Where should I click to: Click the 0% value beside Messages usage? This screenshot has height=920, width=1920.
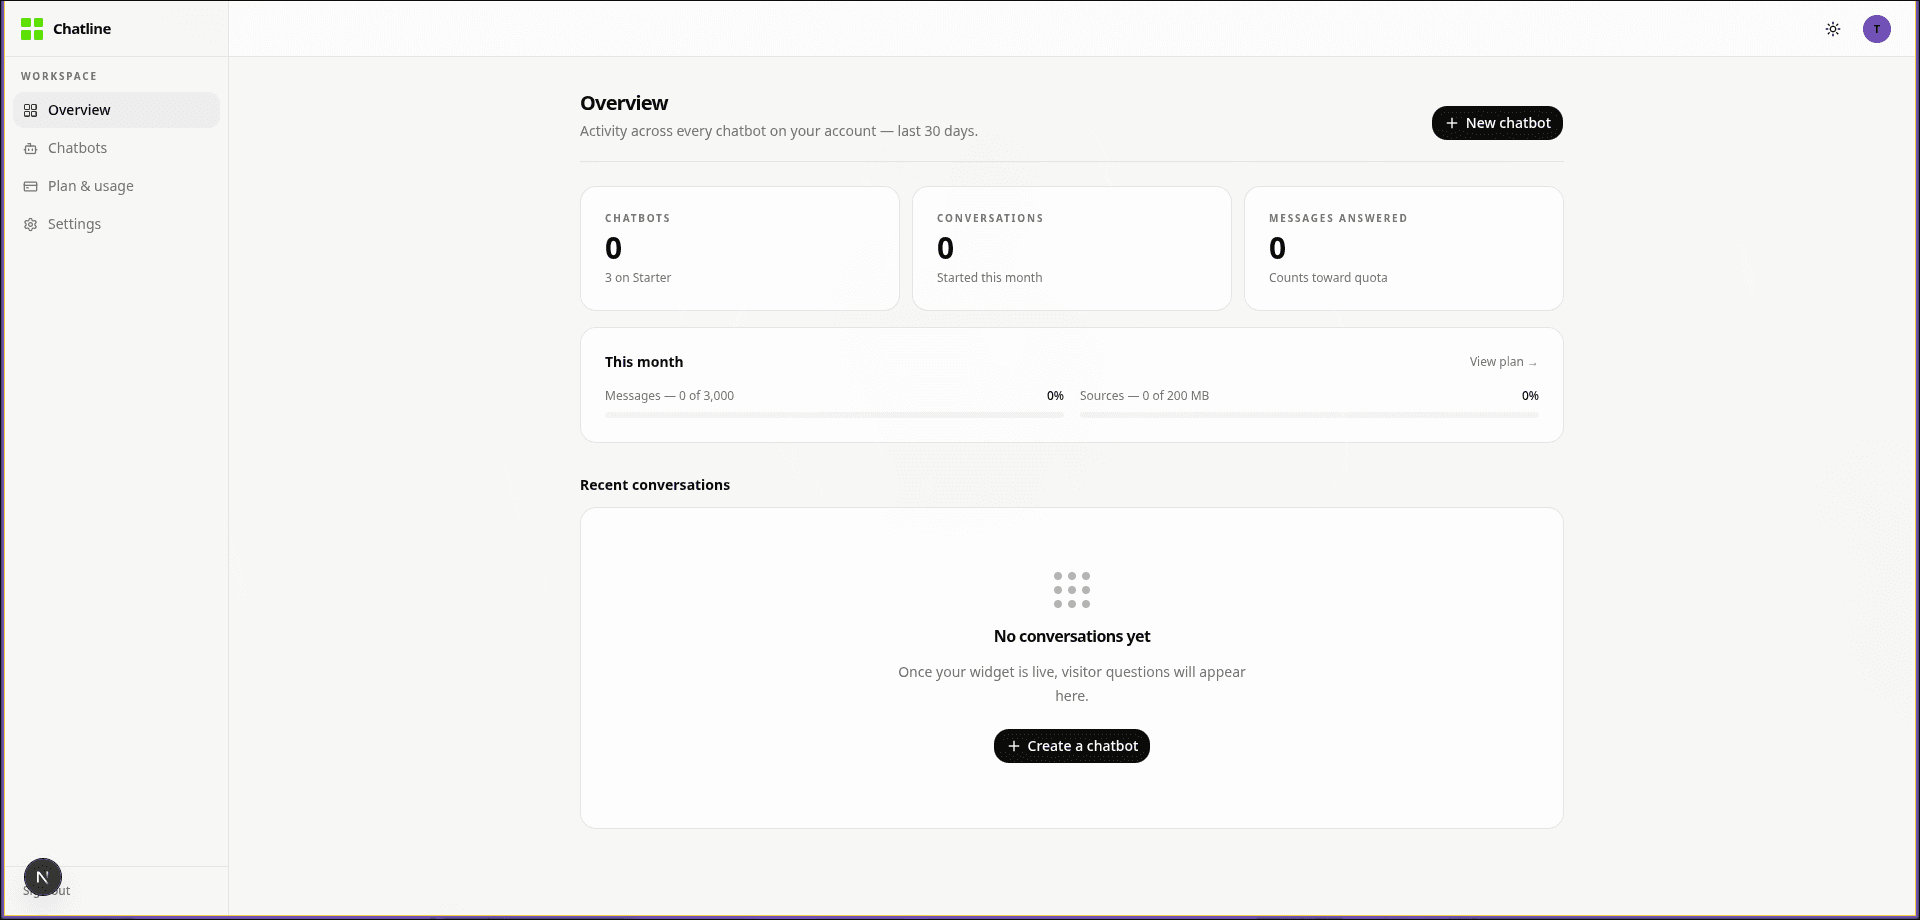(1055, 396)
